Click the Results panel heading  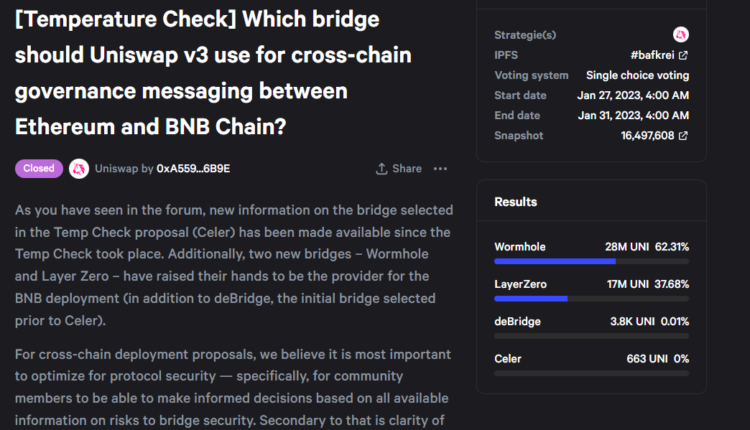click(515, 202)
